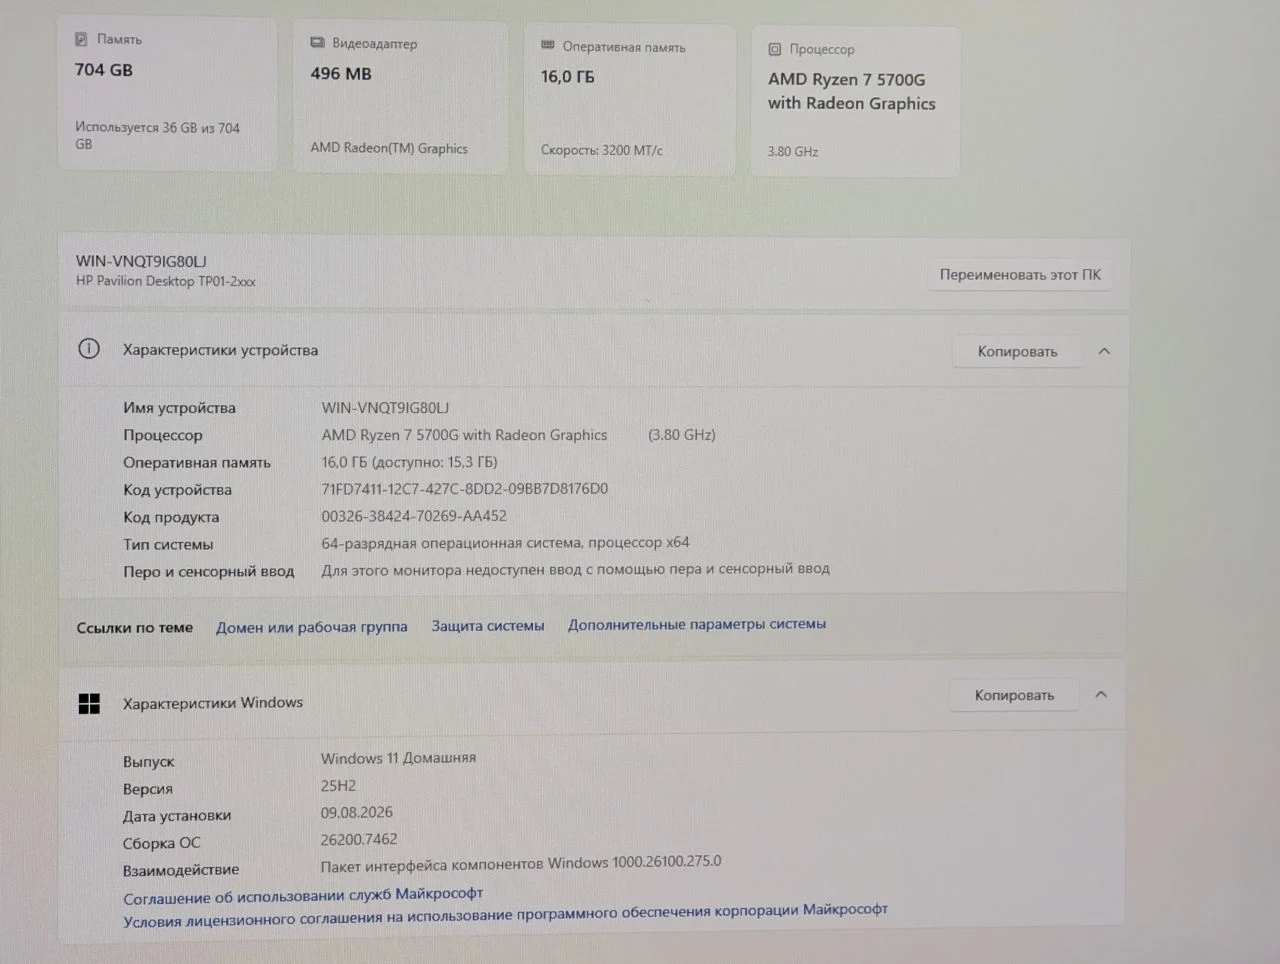Click the Характеристики устройства section heading
This screenshot has height=964, width=1280.
220,350
